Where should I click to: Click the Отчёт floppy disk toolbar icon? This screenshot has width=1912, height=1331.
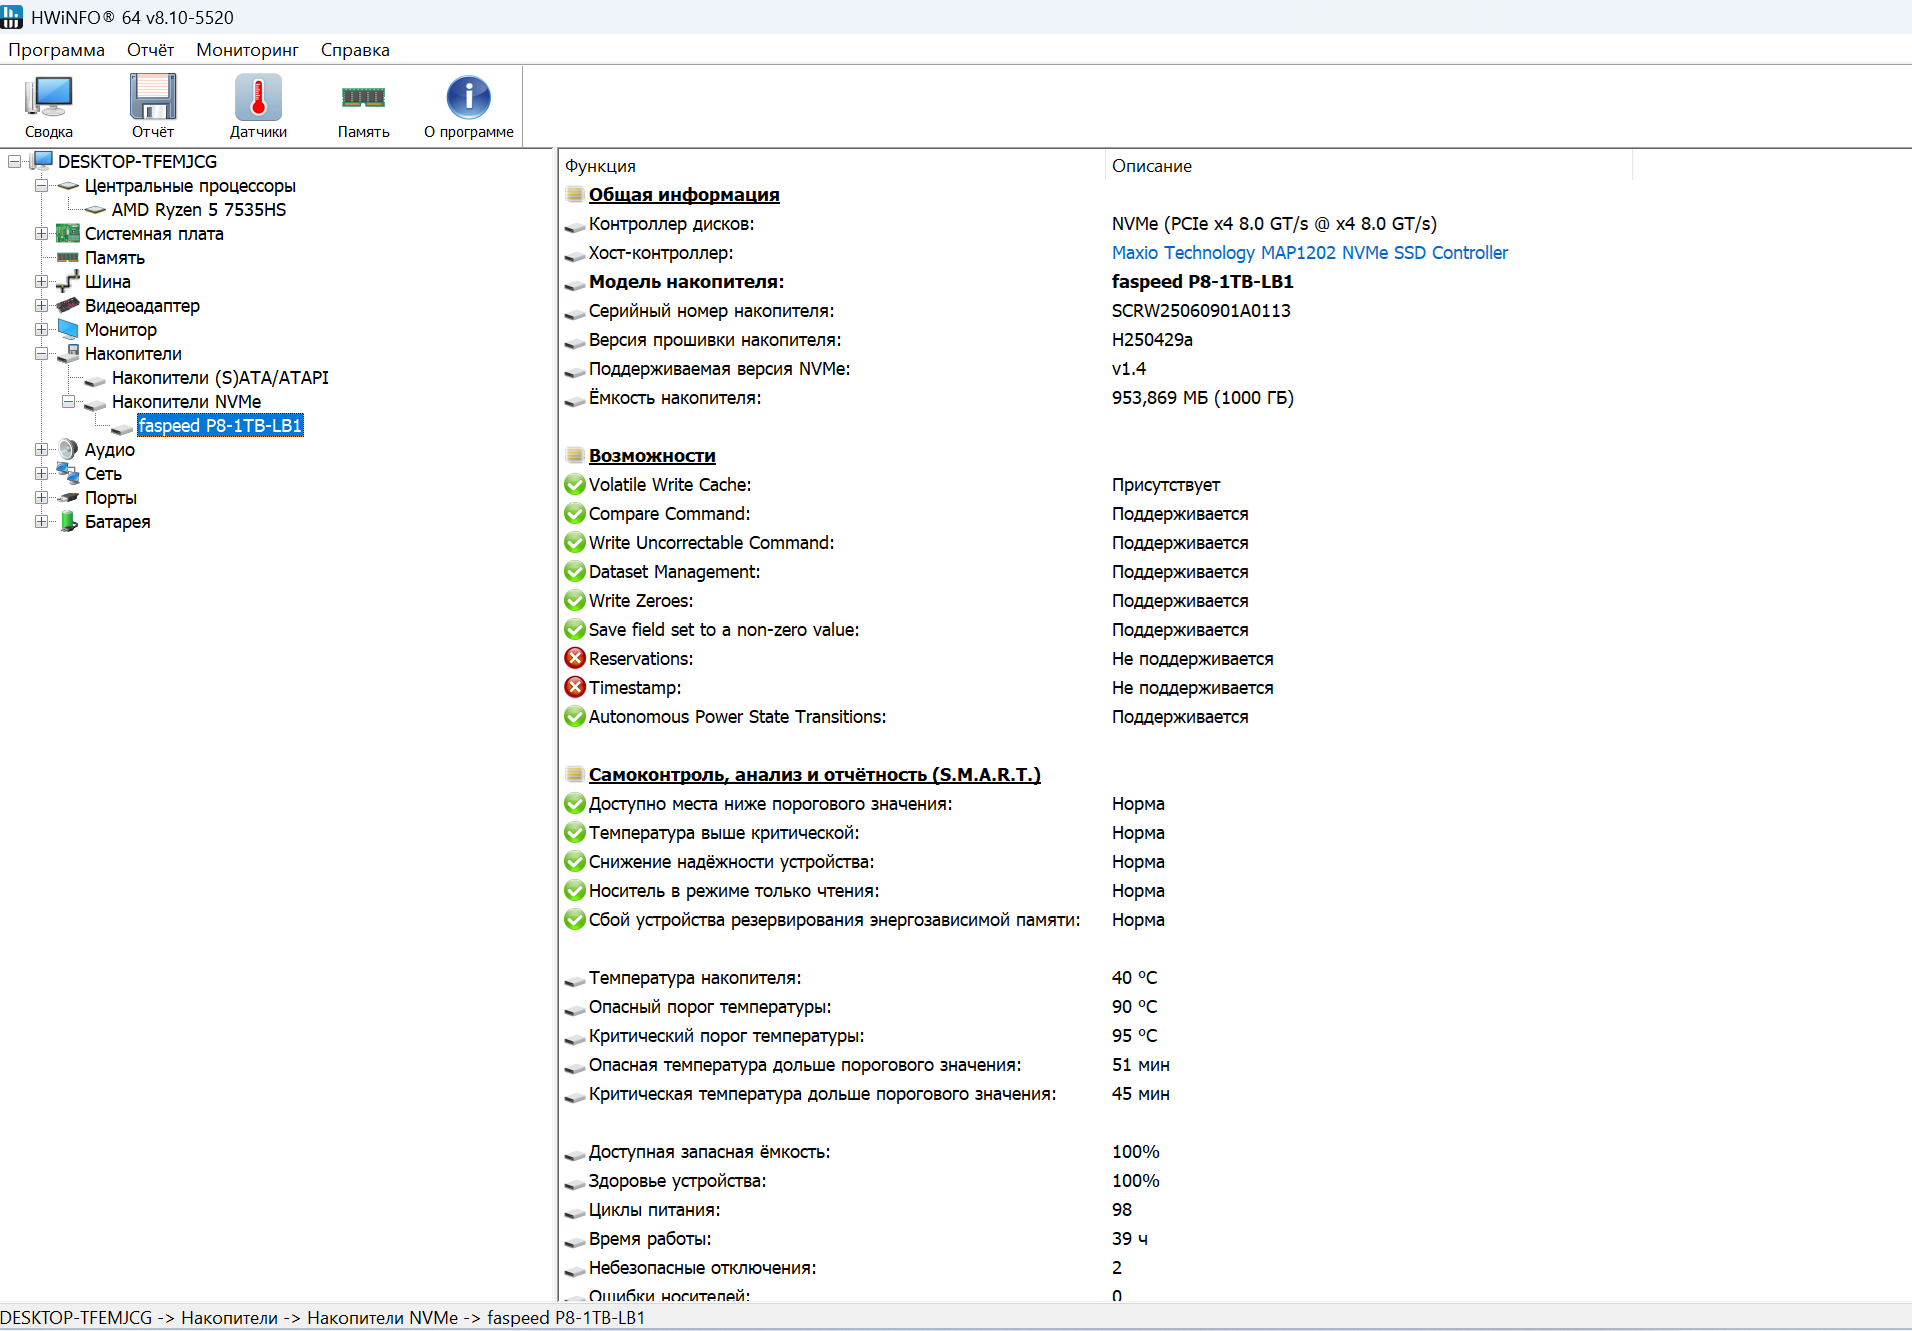(153, 105)
